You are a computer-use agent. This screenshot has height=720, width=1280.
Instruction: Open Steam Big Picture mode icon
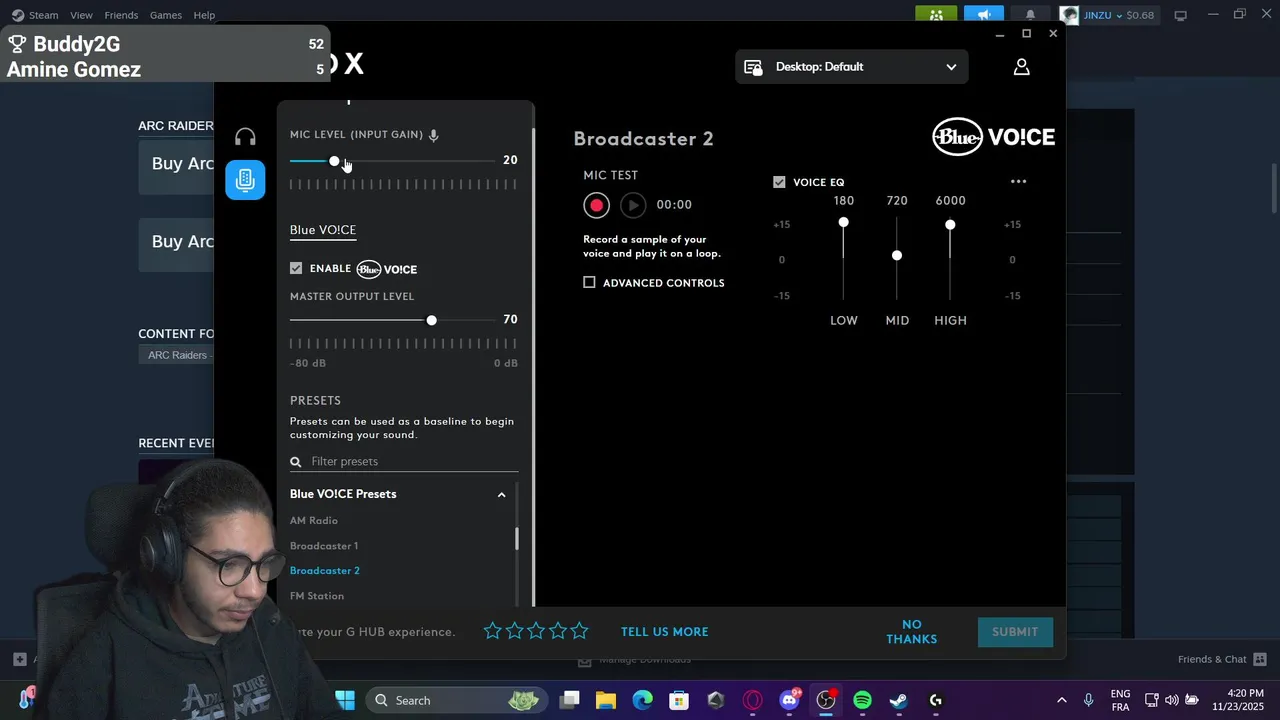point(1180,15)
